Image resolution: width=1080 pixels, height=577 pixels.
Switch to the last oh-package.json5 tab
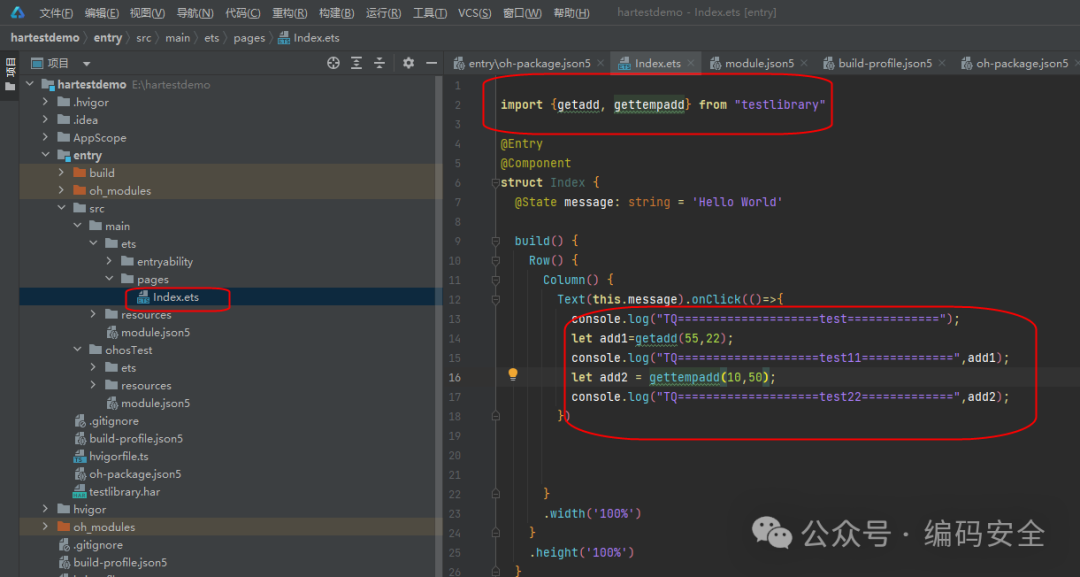click(x=1015, y=63)
